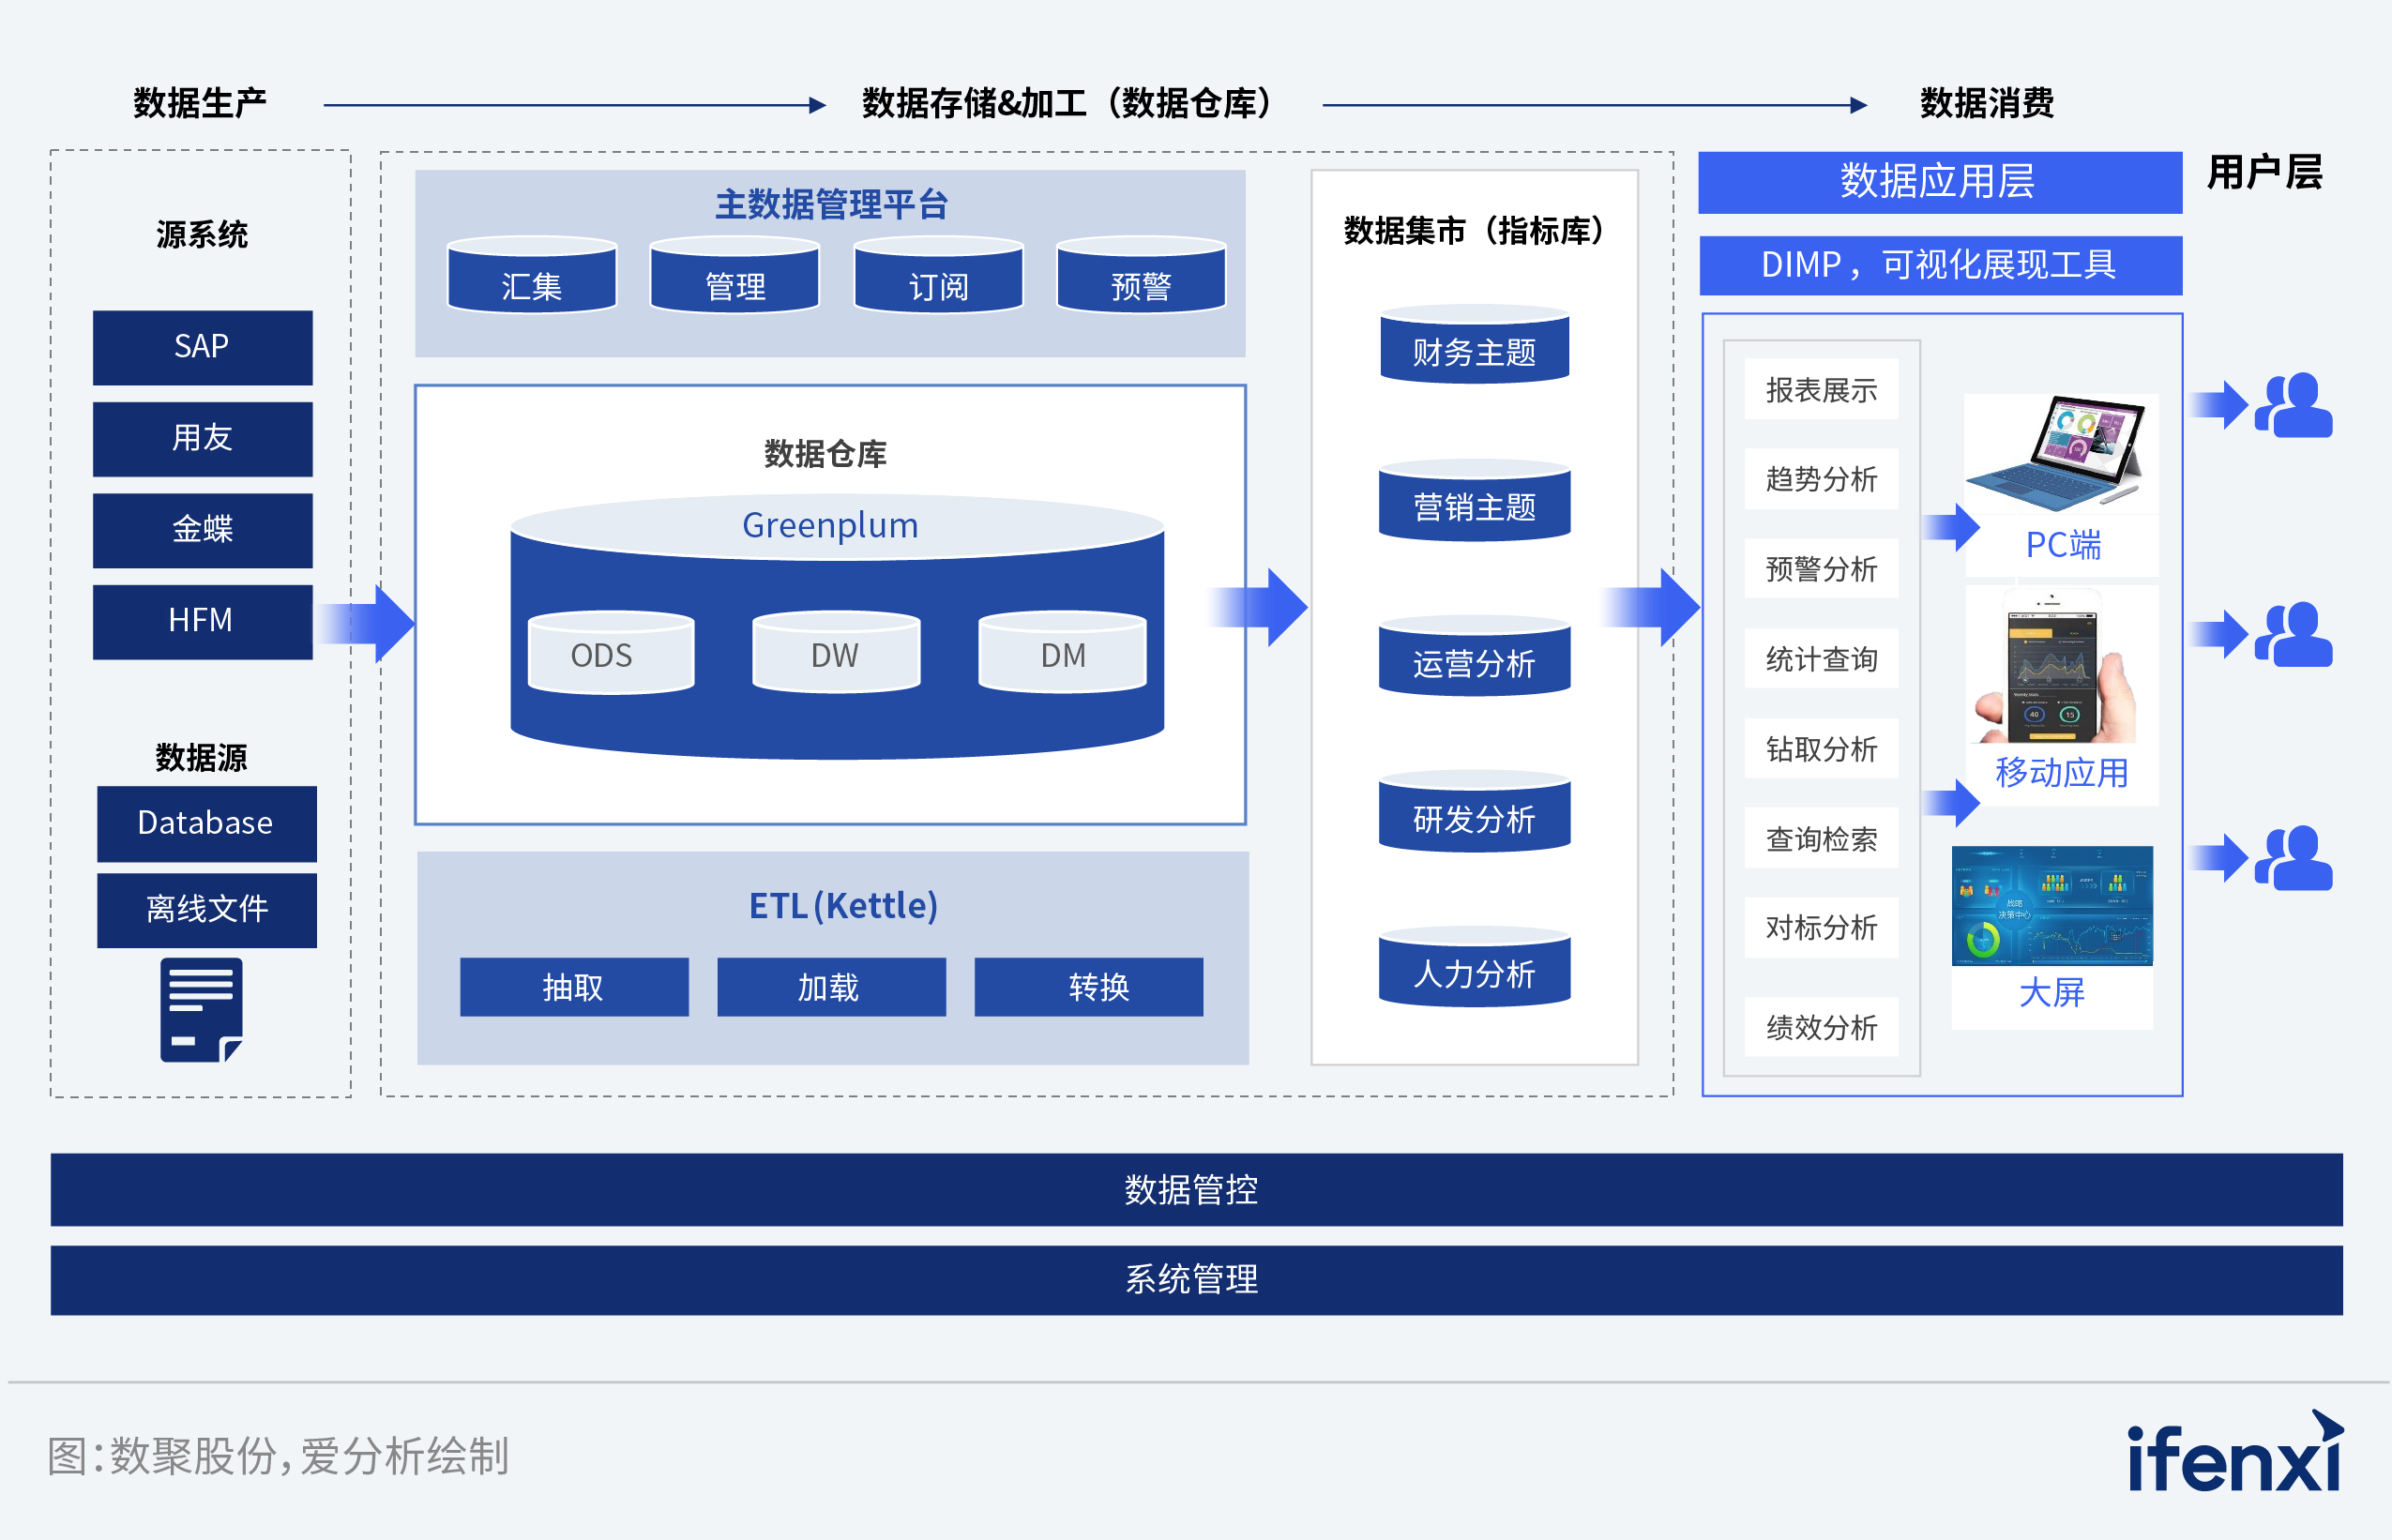Select the ODS storage cylinder
2392x1540 pixels.
tap(610, 654)
